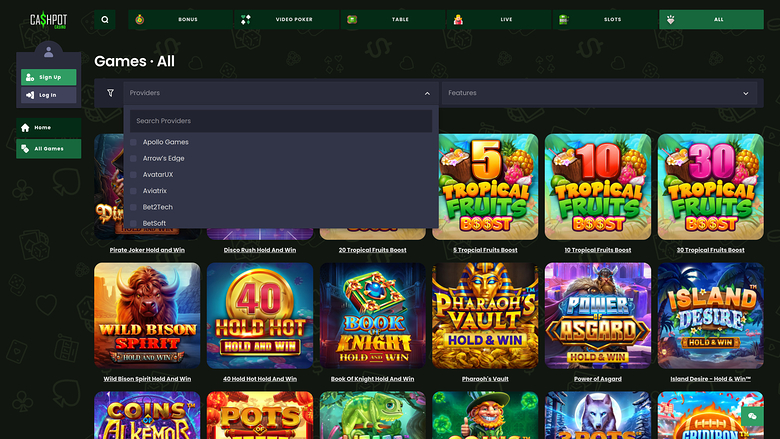Click the Power of Asgard game thumbnail
780x439 pixels.
598,316
